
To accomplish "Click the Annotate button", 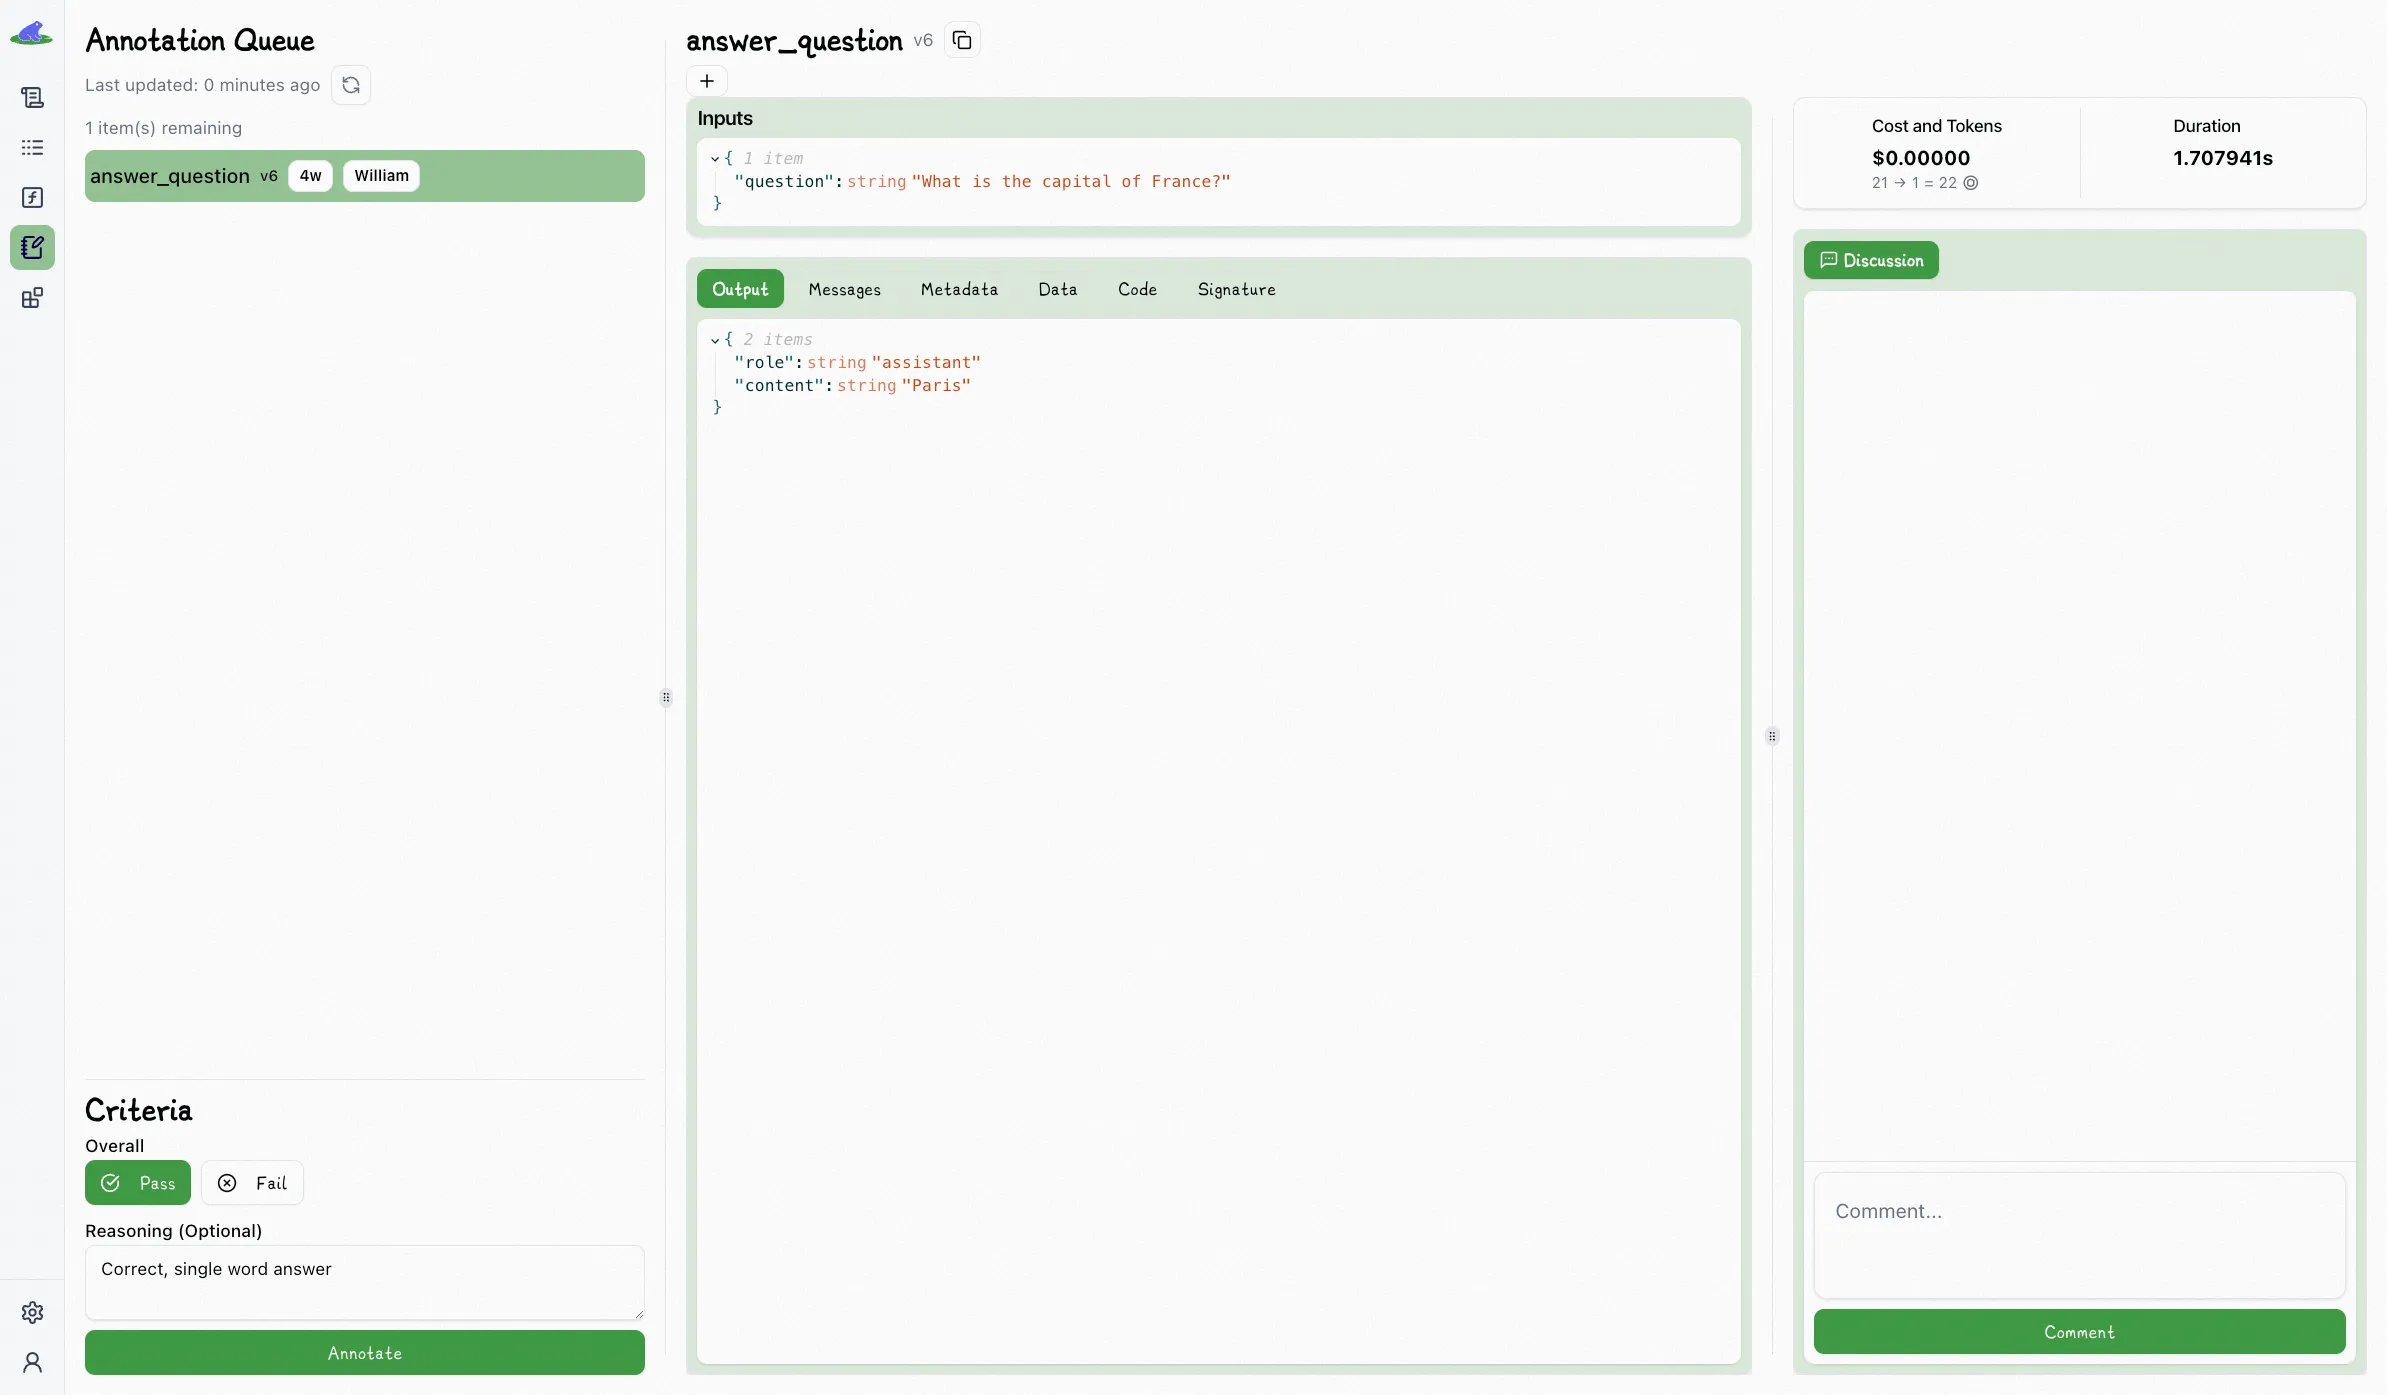I will pyautogui.click(x=365, y=1353).
